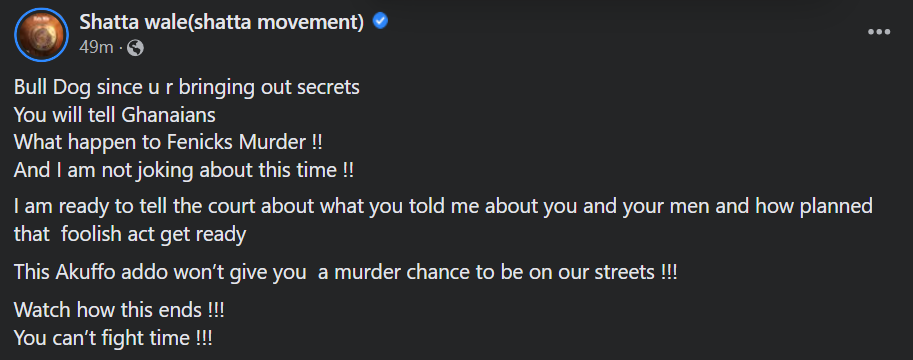Click the 'And I am not joking' line
The width and height of the screenshot is (913, 360).
click(x=184, y=171)
